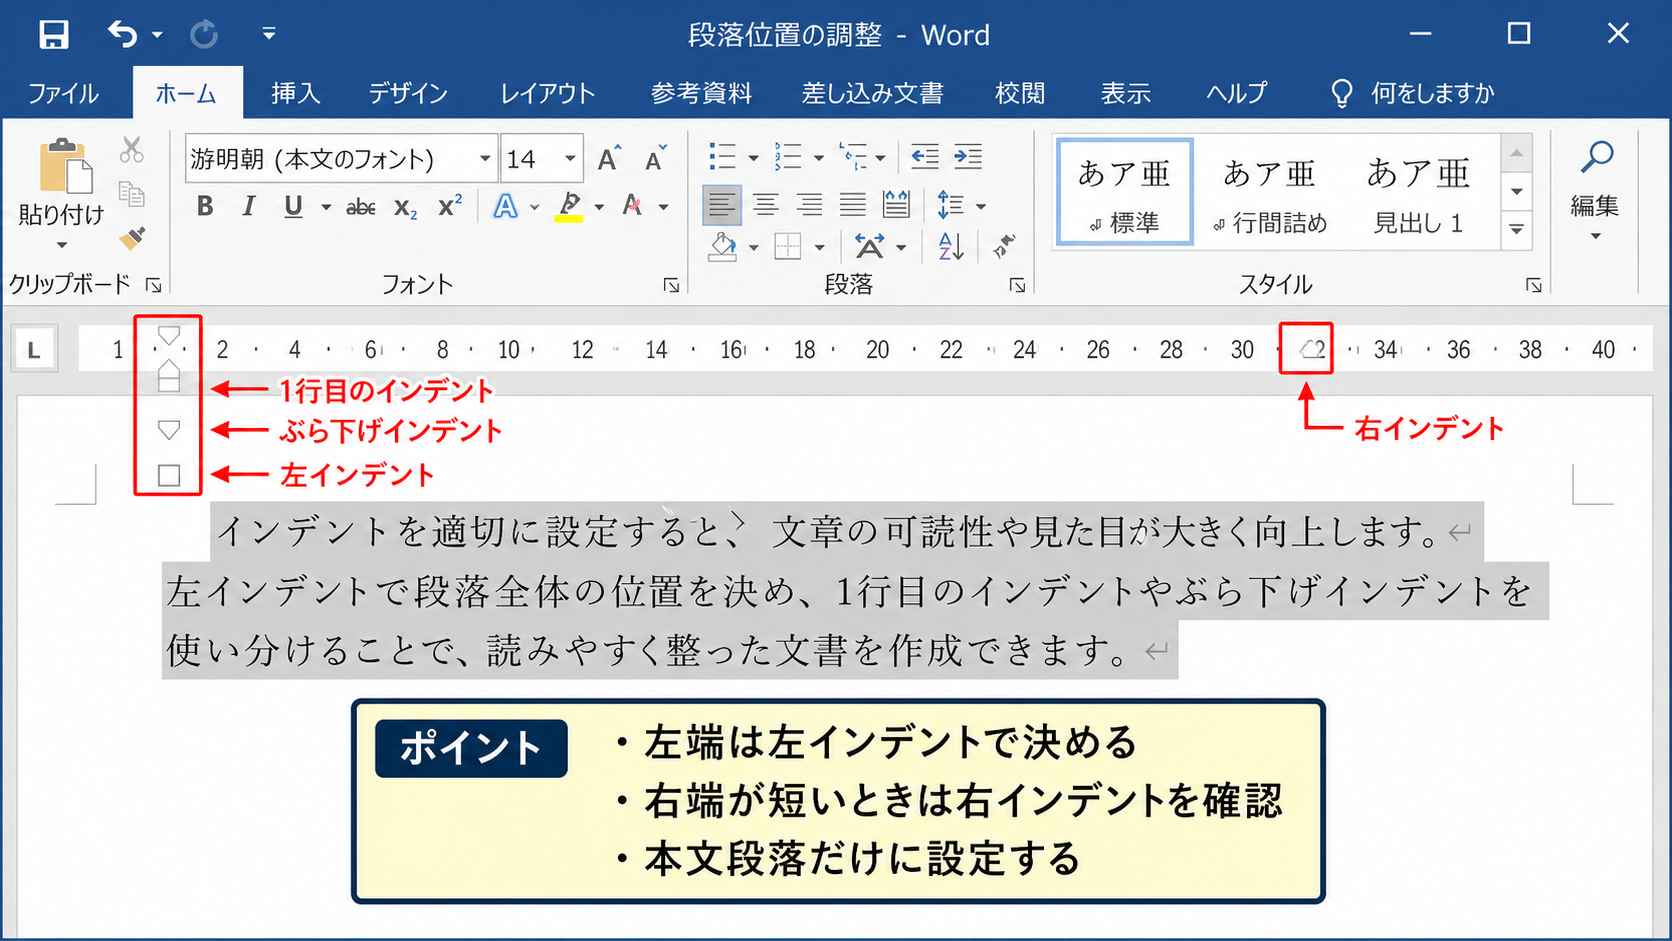Apply paragraph shading with the paint bucket
This screenshot has width=1672, height=941.
pyautogui.click(x=722, y=246)
